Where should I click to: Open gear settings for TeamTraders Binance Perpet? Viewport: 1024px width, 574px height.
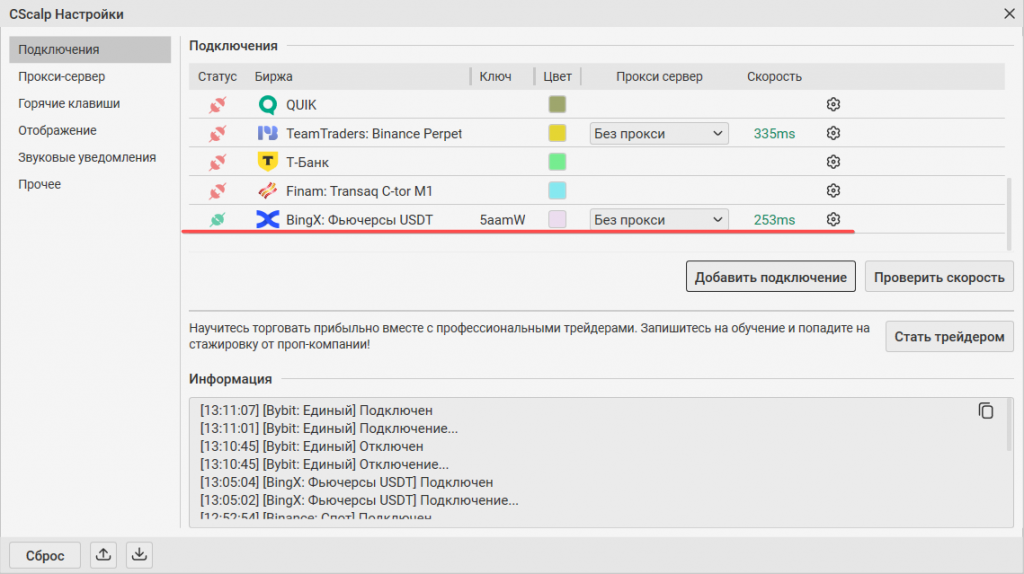point(833,133)
